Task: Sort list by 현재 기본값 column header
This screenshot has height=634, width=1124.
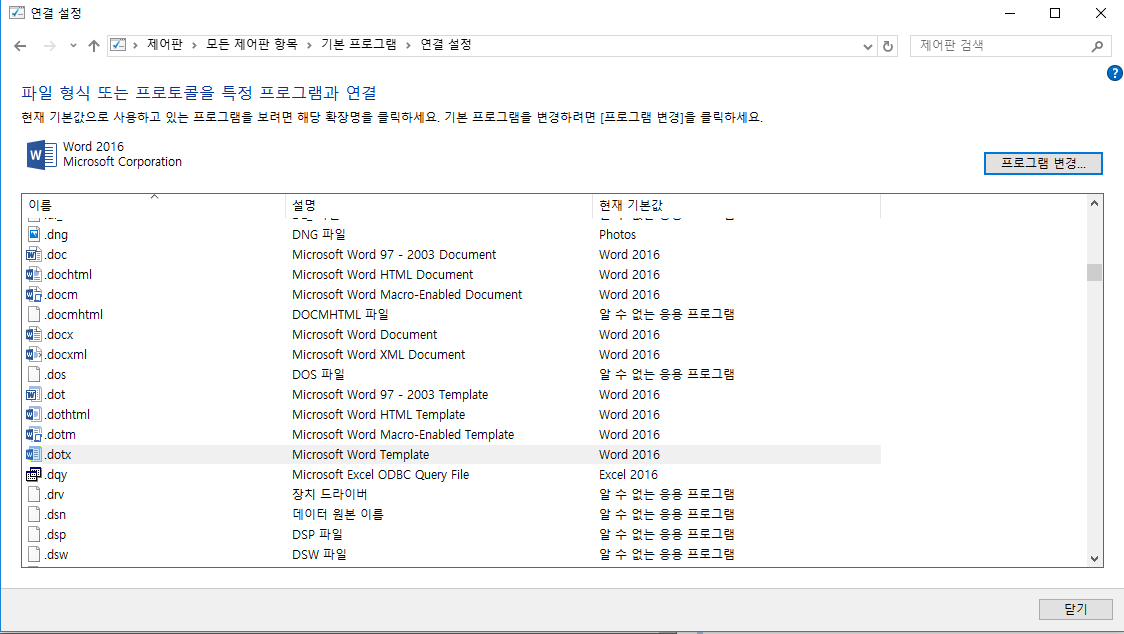Action: click(x=736, y=205)
